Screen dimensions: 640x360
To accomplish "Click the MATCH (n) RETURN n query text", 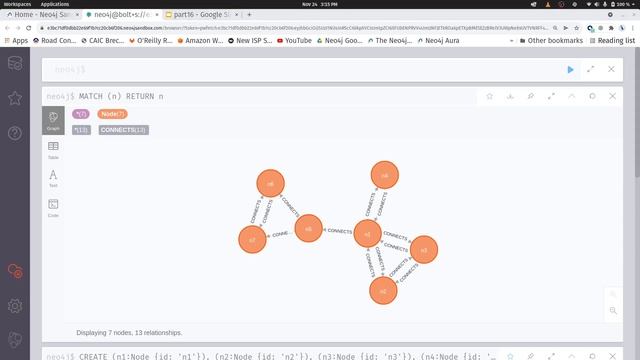I will 121,96.
